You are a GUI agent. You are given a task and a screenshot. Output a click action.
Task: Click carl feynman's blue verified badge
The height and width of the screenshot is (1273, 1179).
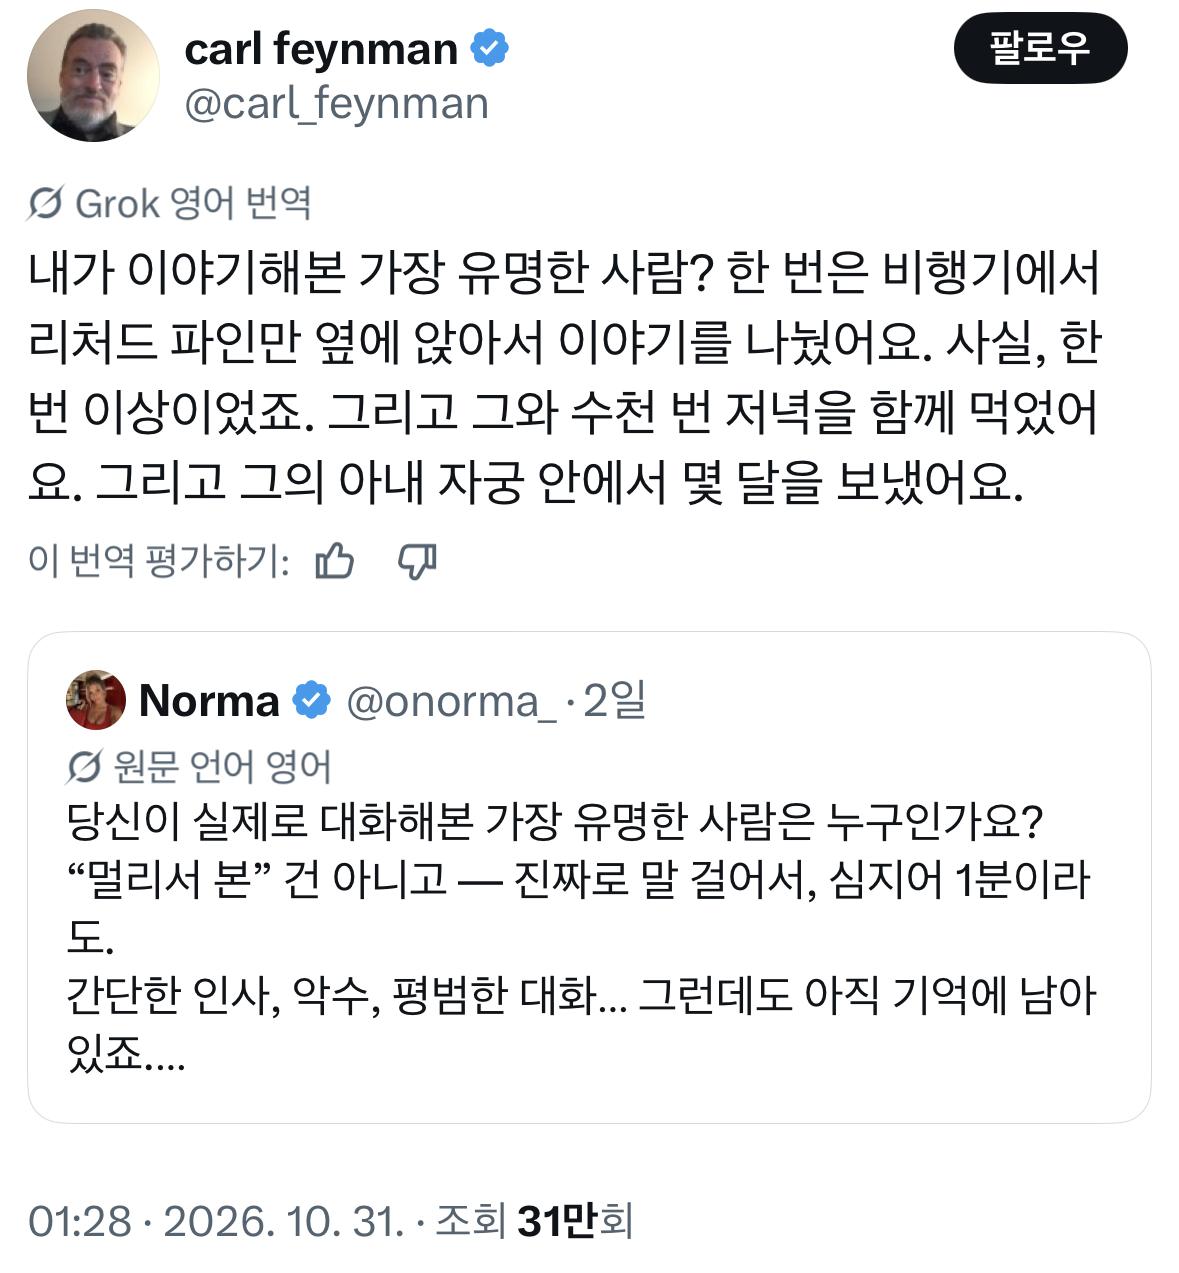click(489, 49)
